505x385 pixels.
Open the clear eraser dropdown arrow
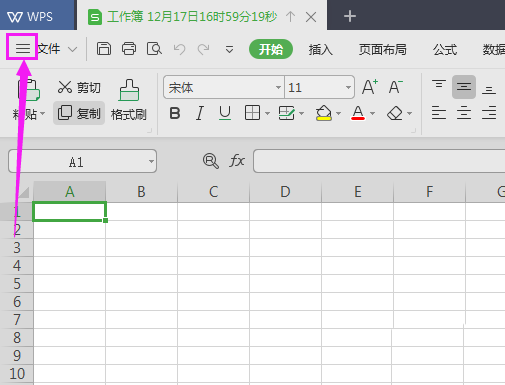tap(410, 114)
